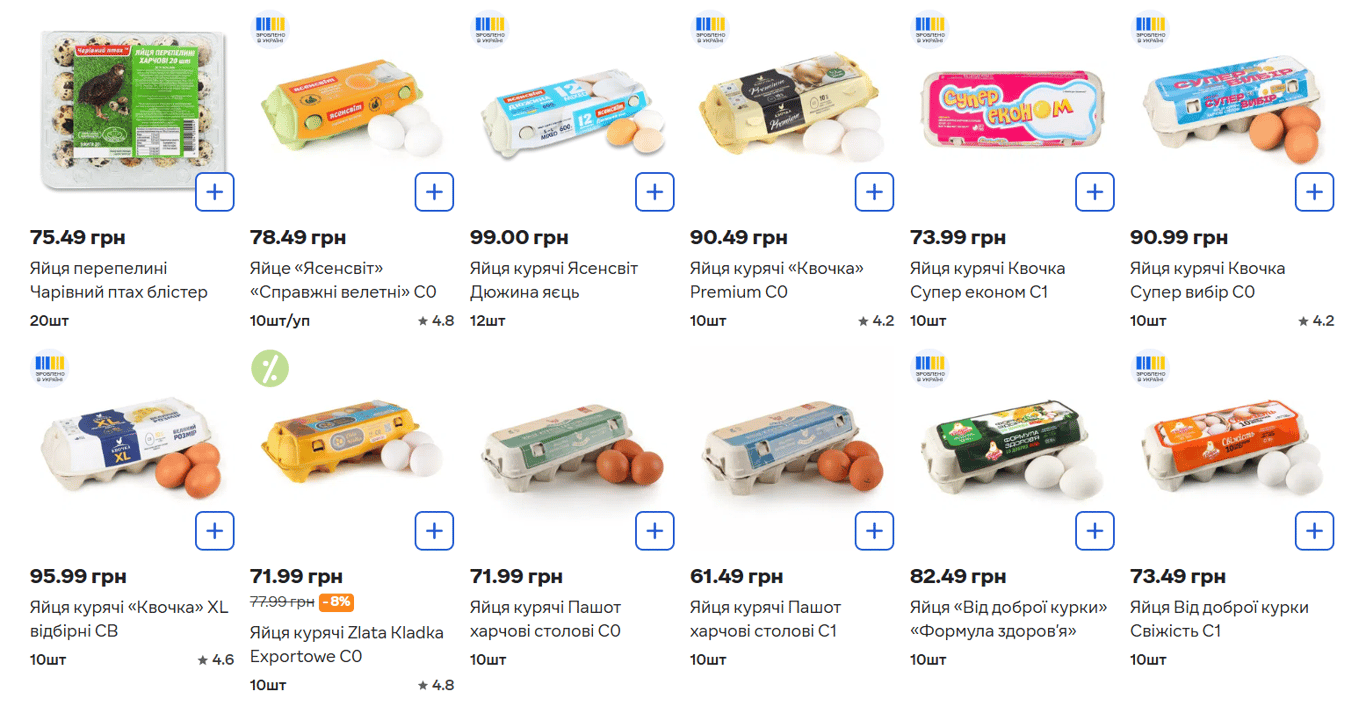The image size is (1366, 706).
Task: Add Ясенсвіт Справжні велетні C0 eggs to cart
Action: (x=434, y=192)
